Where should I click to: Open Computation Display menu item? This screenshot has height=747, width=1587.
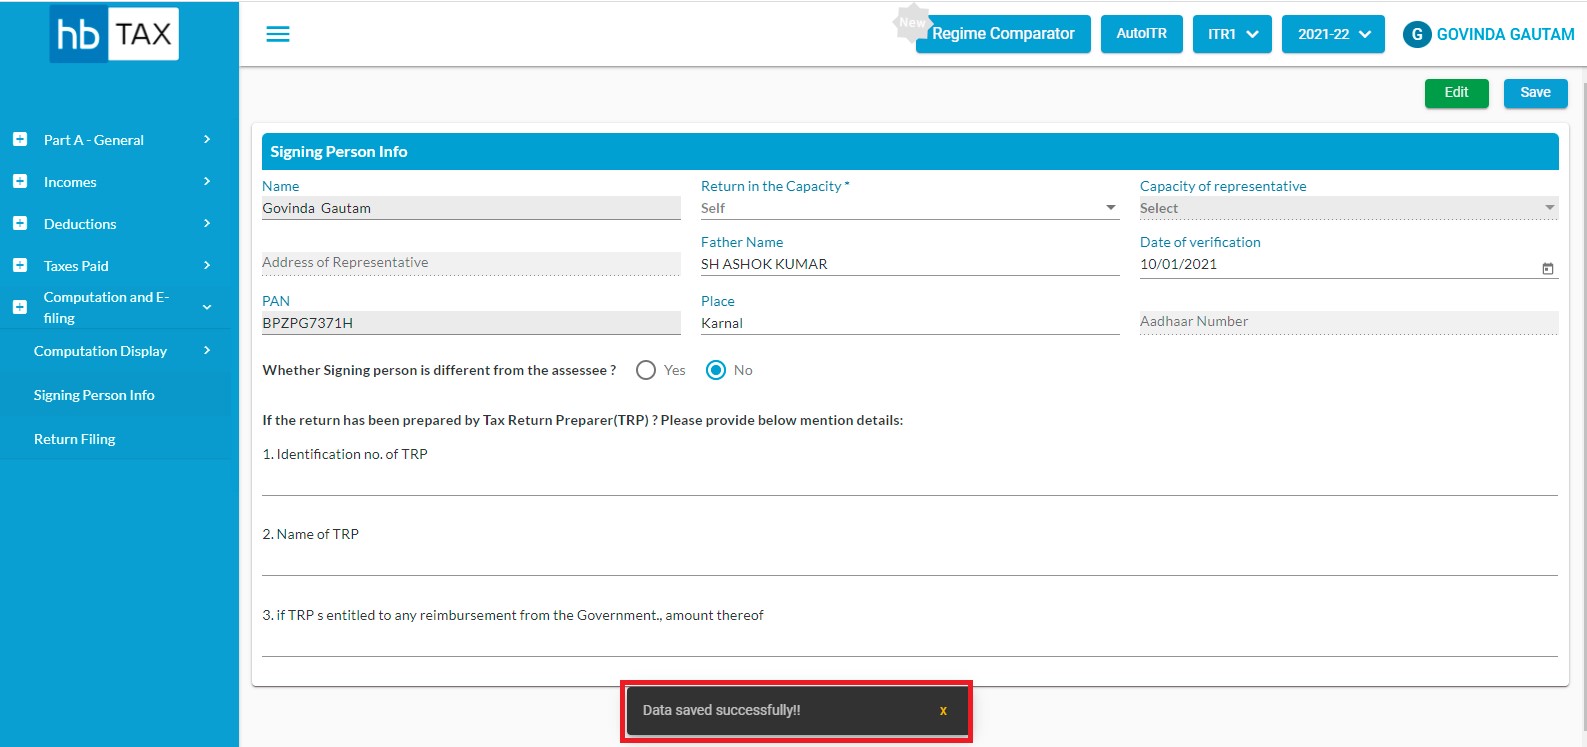(x=100, y=351)
